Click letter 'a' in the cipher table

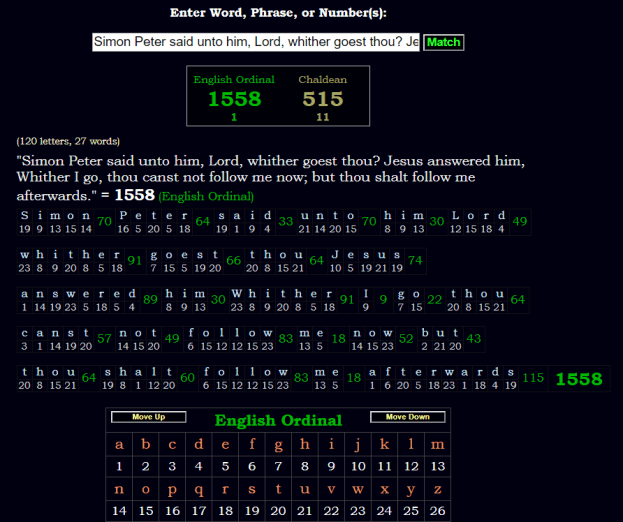pyautogui.click(x=119, y=445)
